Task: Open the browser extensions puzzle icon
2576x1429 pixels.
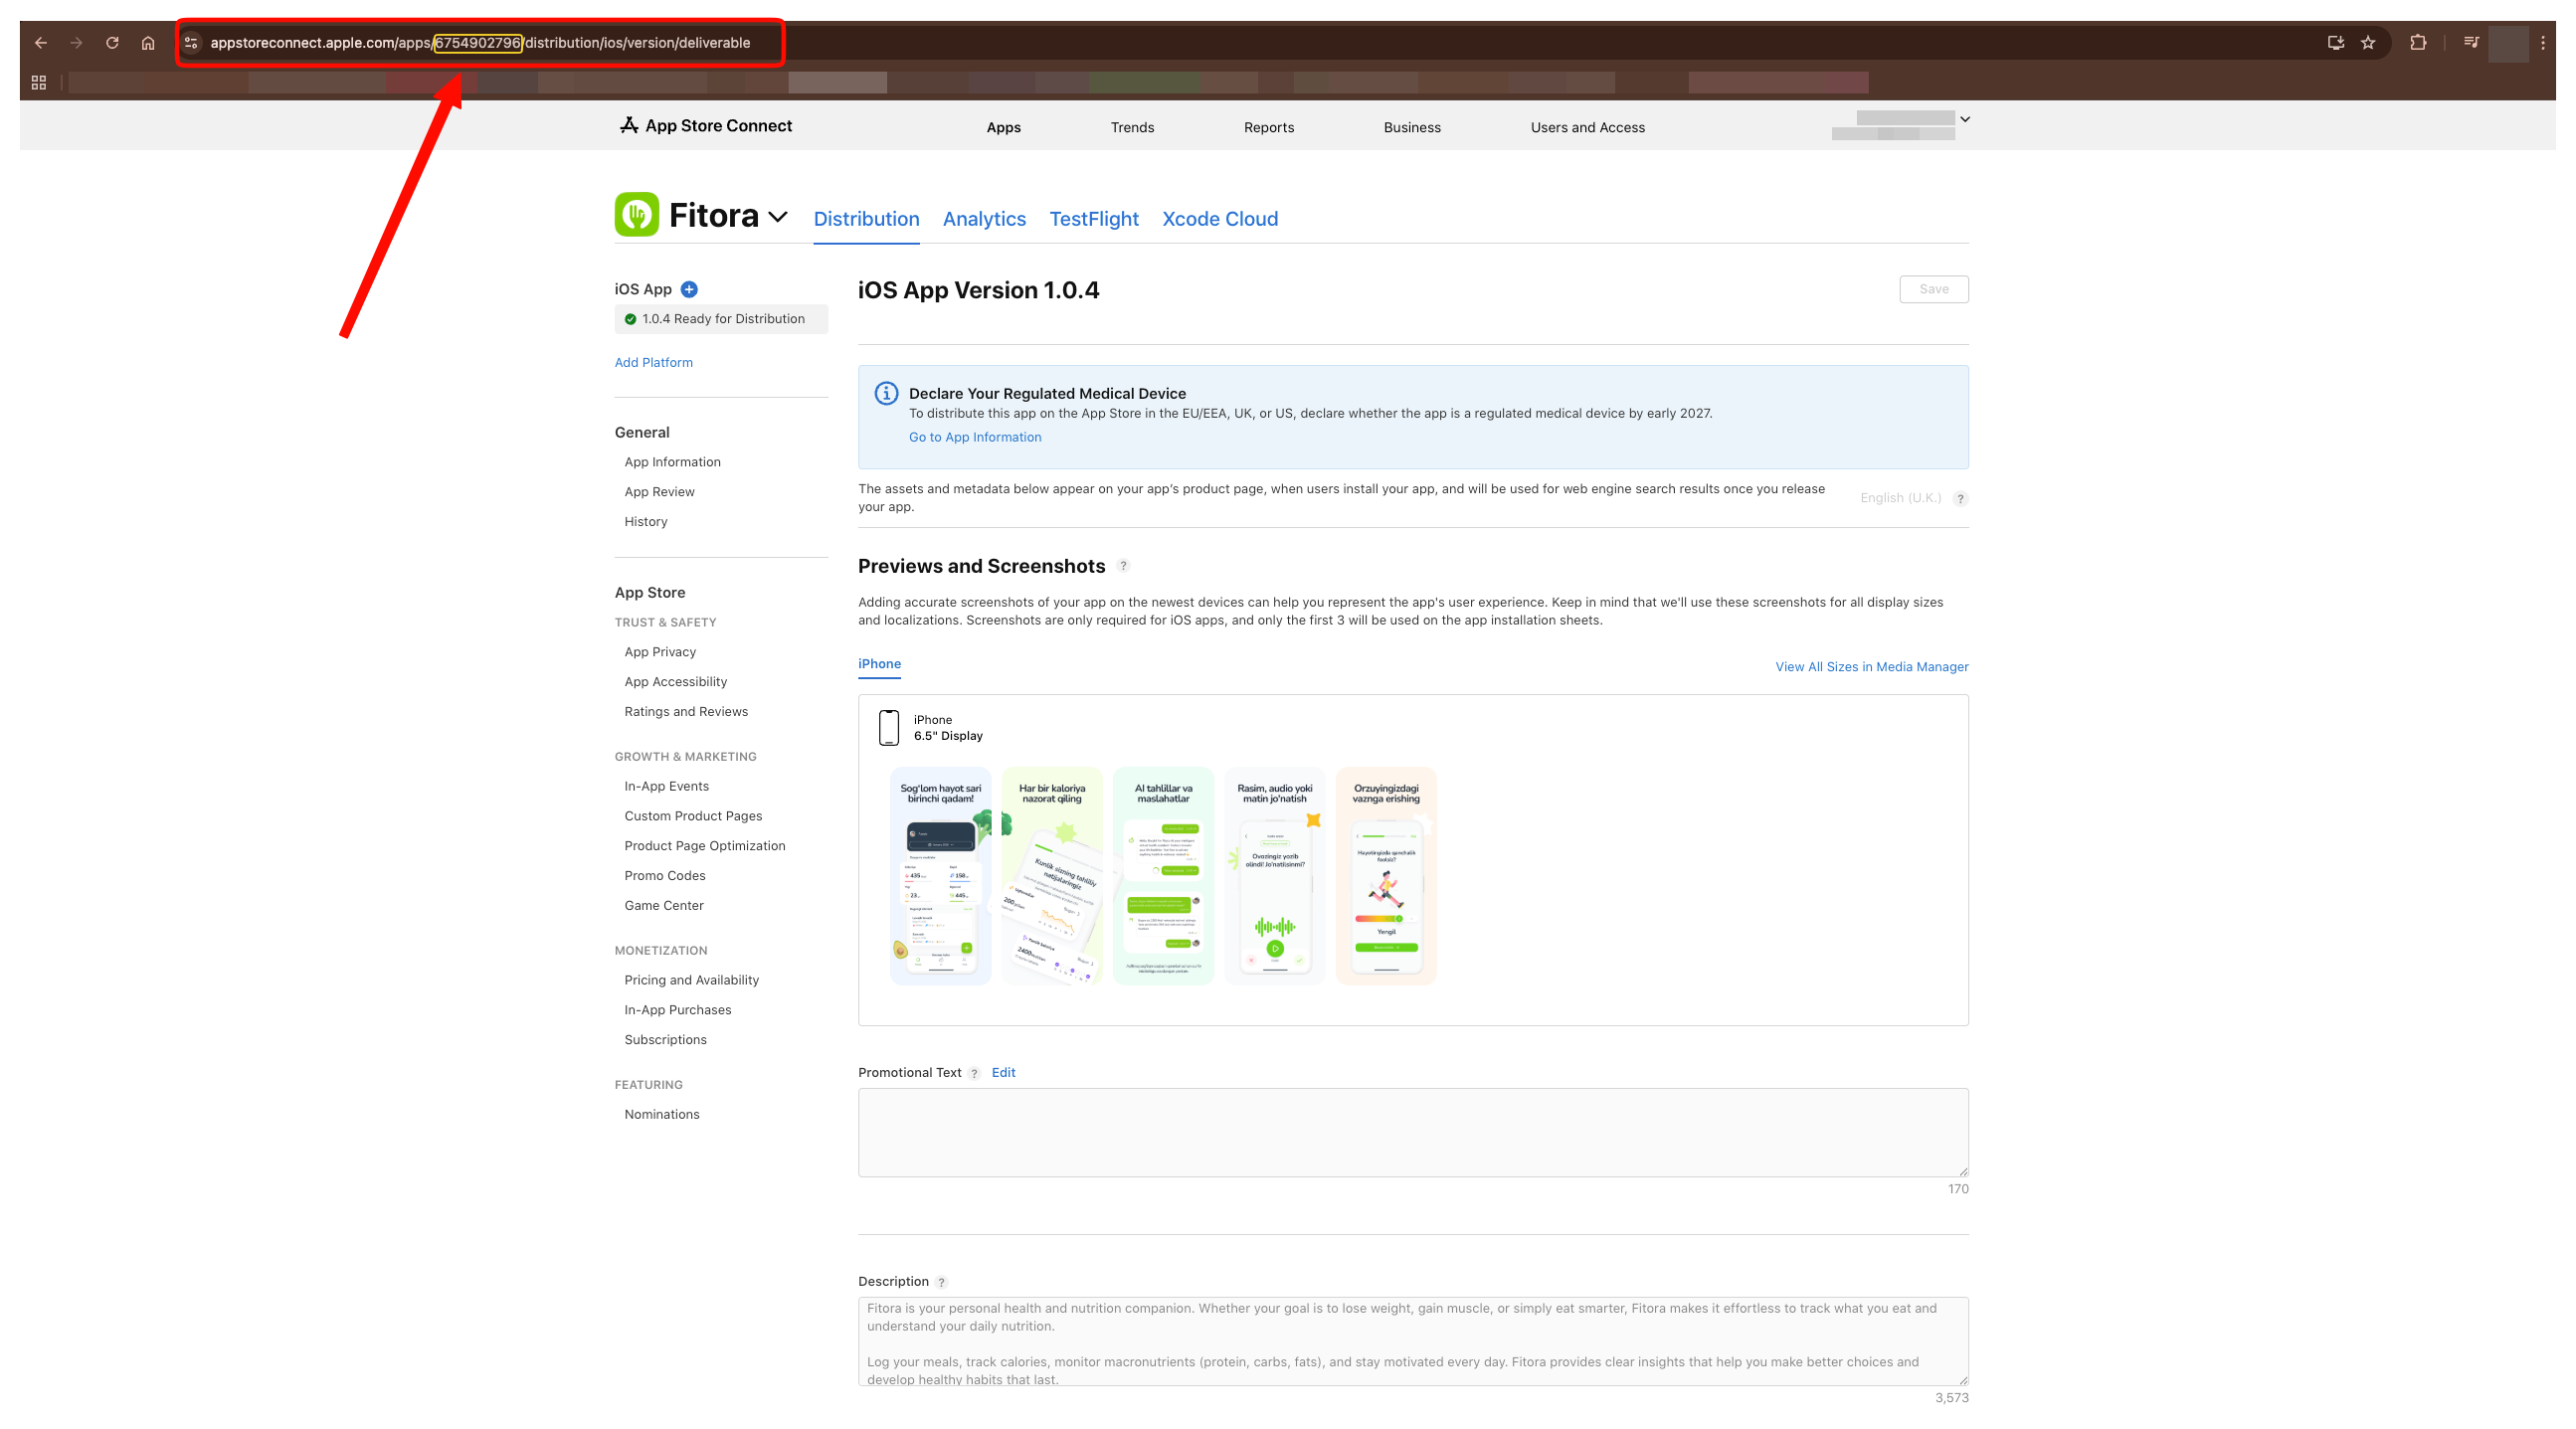Action: (2418, 43)
